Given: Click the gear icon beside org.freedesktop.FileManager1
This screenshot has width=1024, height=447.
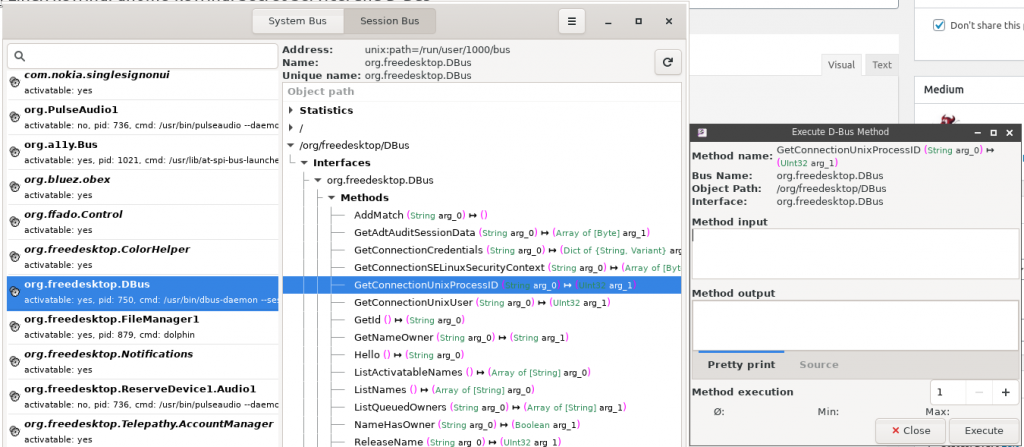Looking at the screenshot, I should (x=14, y=326).
